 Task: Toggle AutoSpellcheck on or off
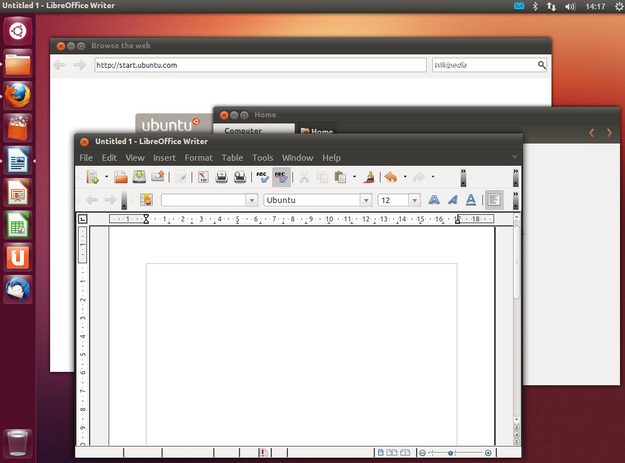coord(281,177)
